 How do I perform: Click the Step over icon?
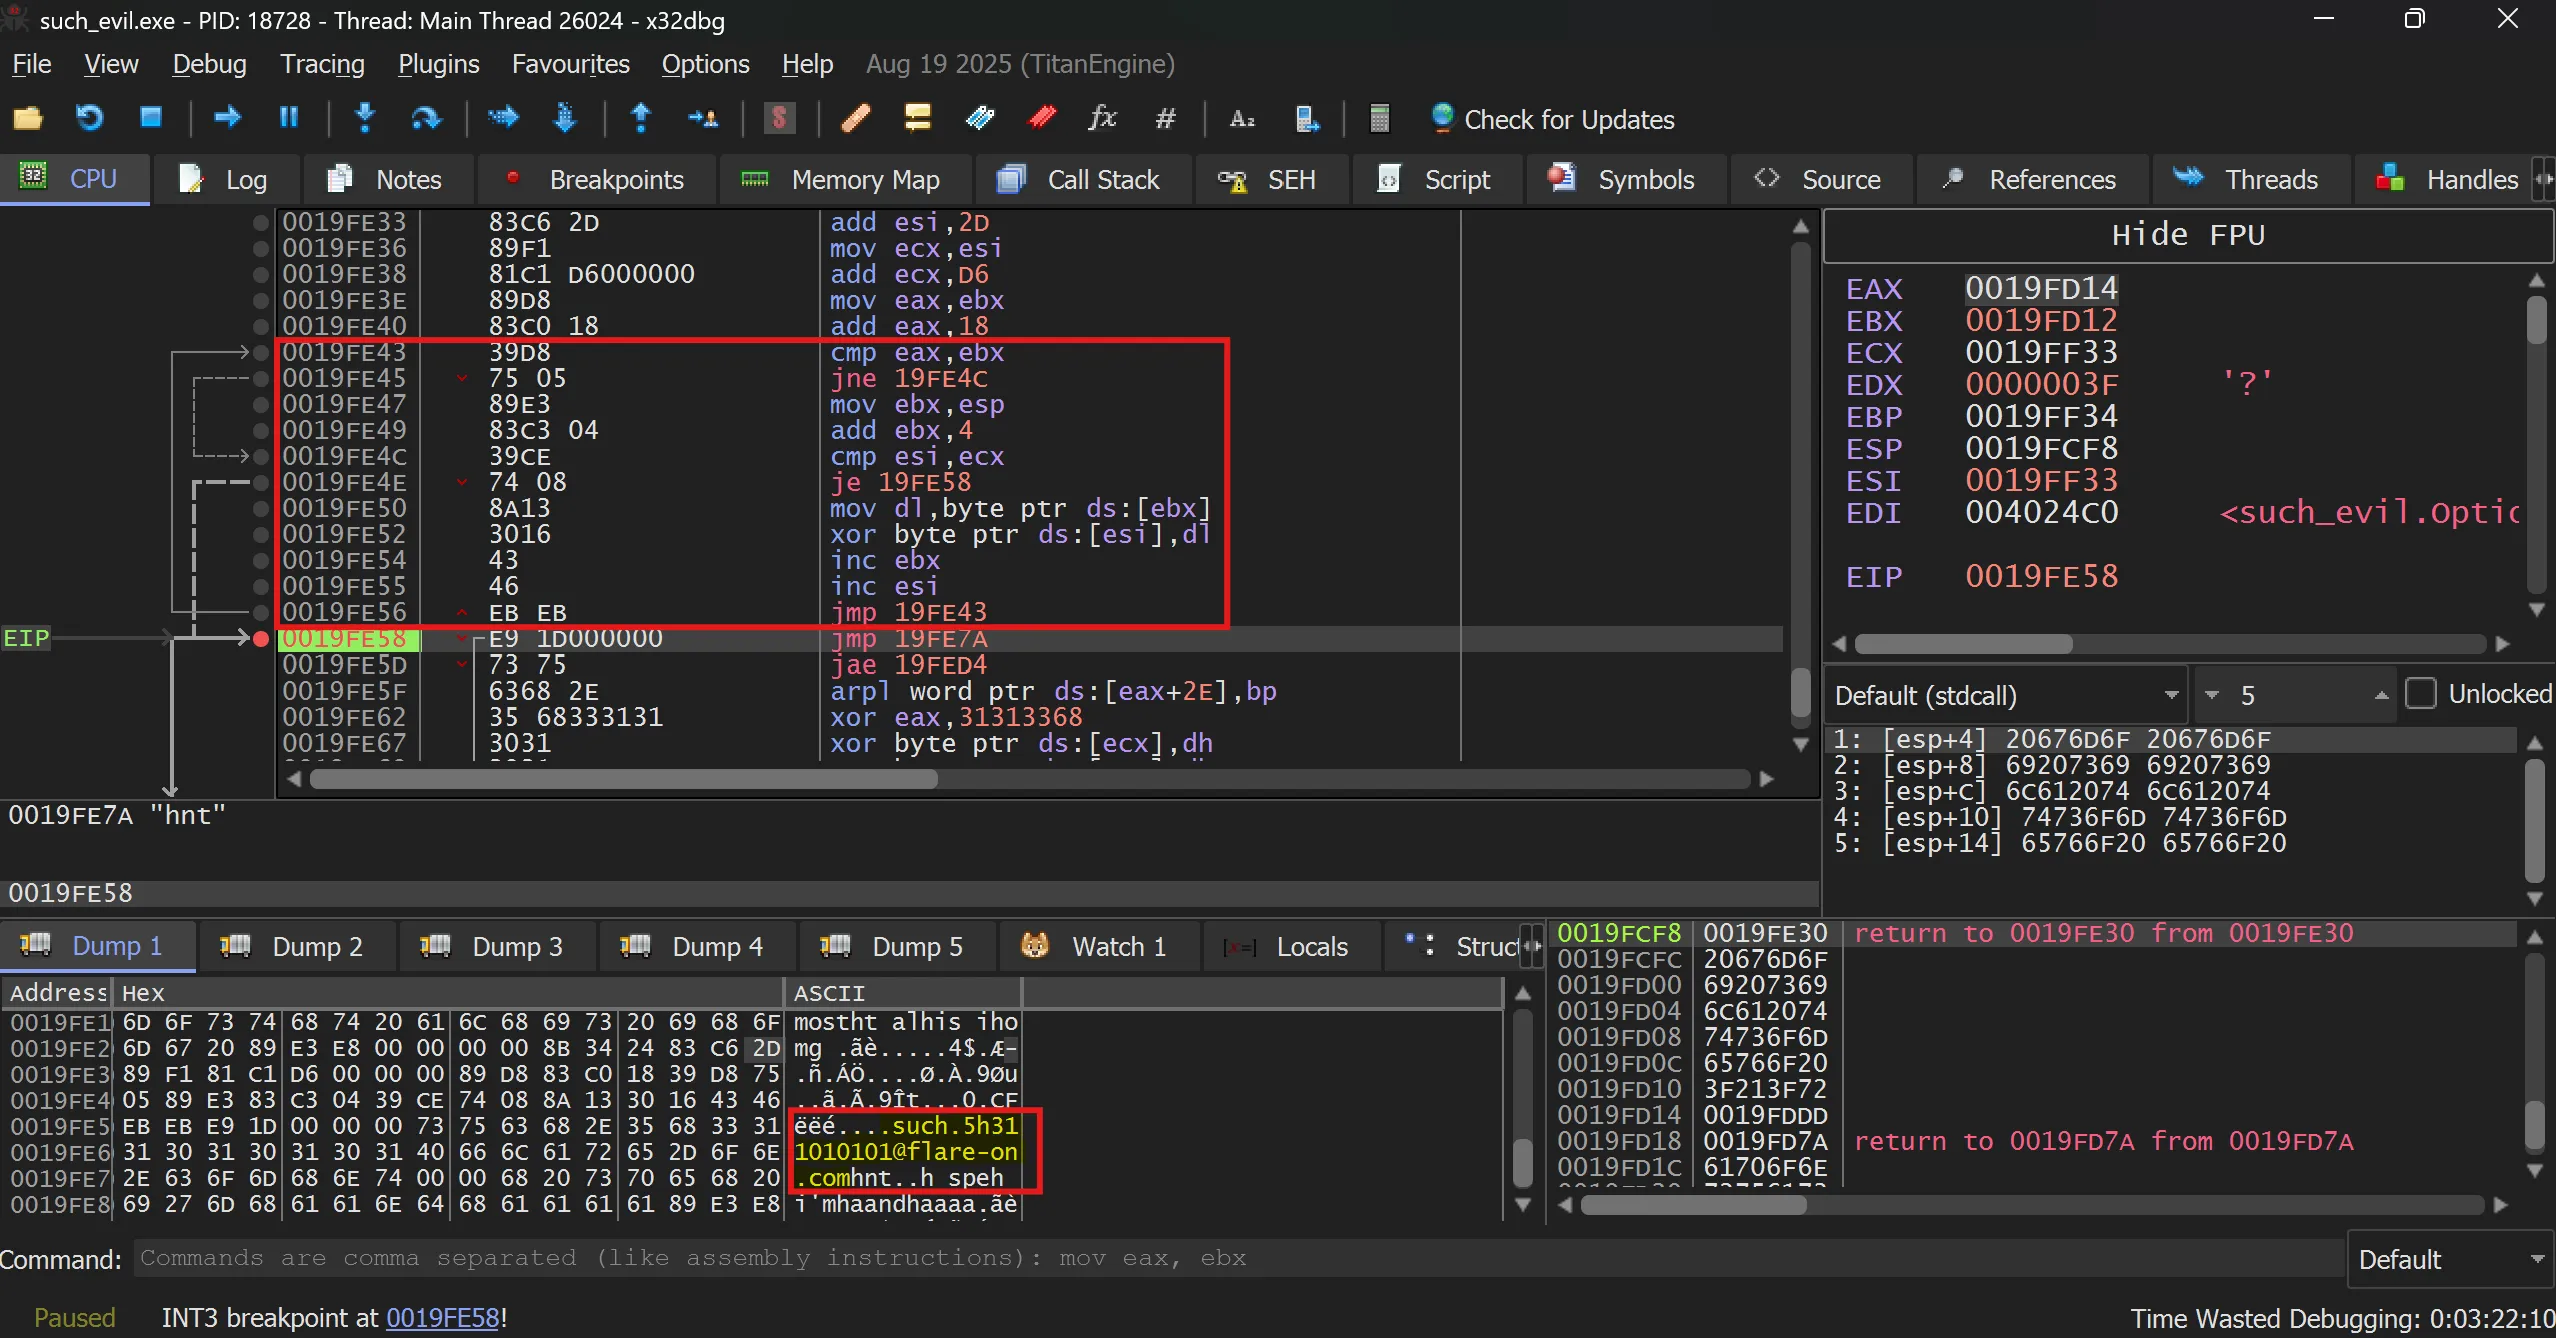click(x=426, y=119)
